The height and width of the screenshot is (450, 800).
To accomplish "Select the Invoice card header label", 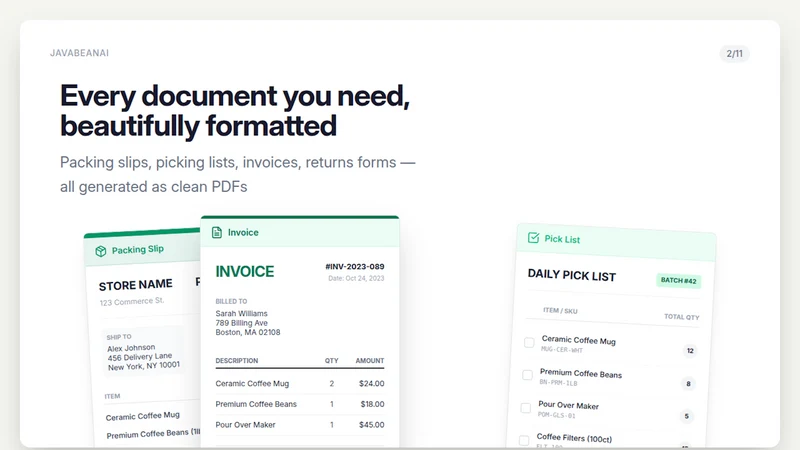I will tap(243, 233).
